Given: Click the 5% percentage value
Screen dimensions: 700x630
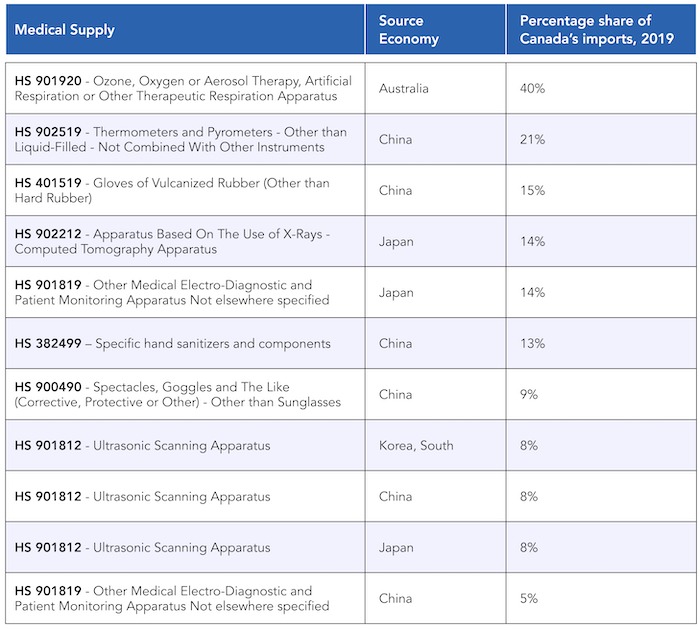Looking at the screenshot, I should tap(529, 599).
